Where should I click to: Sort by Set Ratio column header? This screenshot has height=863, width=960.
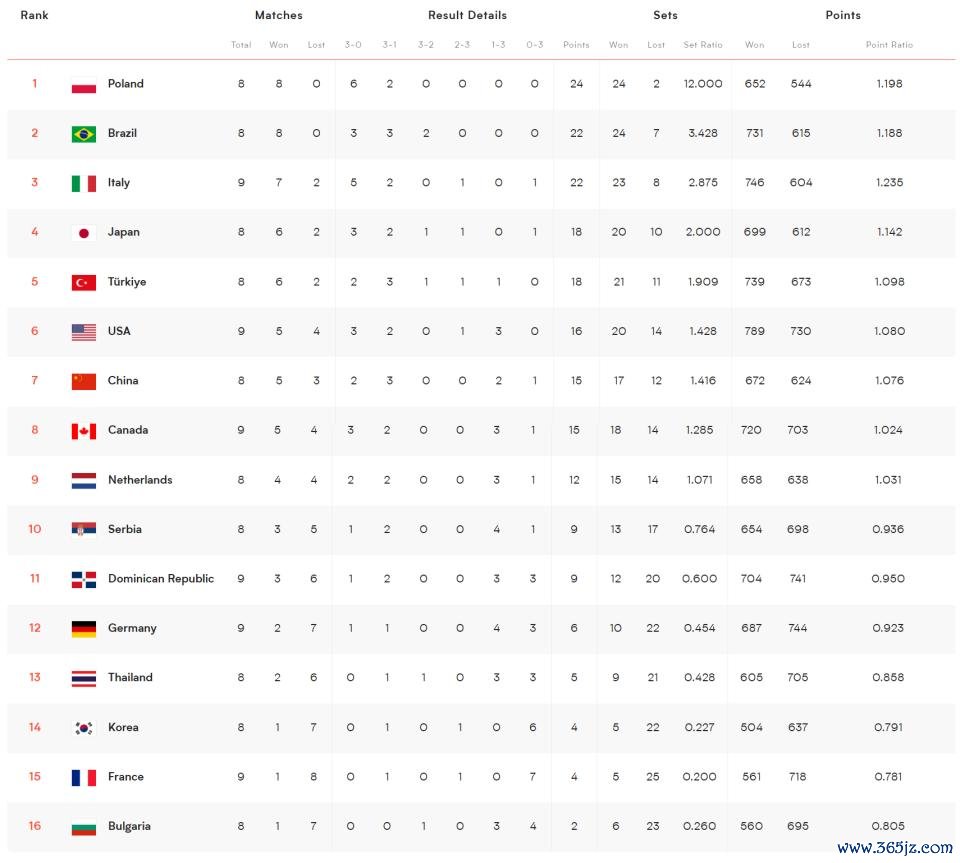[x=703, y=45]
